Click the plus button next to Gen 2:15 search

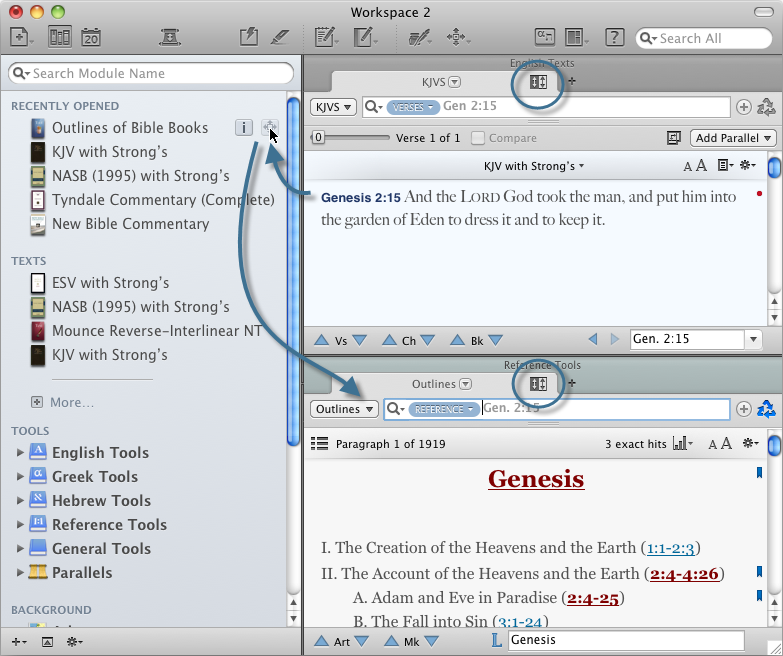coord(743,107)
